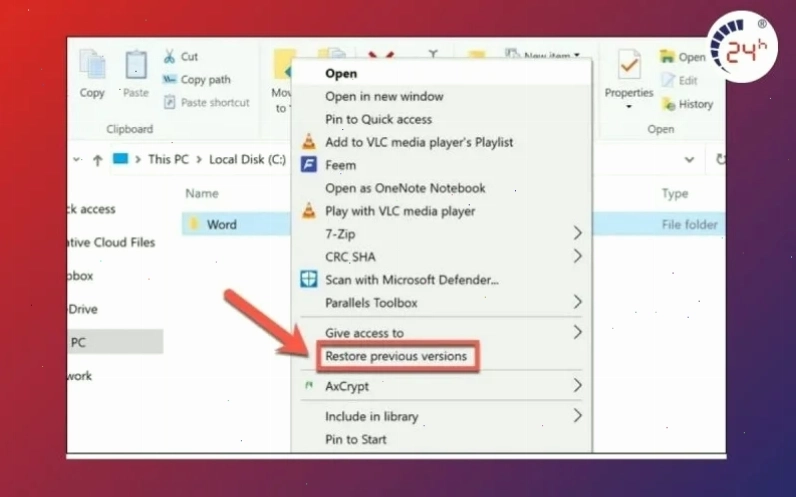
Task: Click This PC in the address path
Action: click(x=168, y=159)
